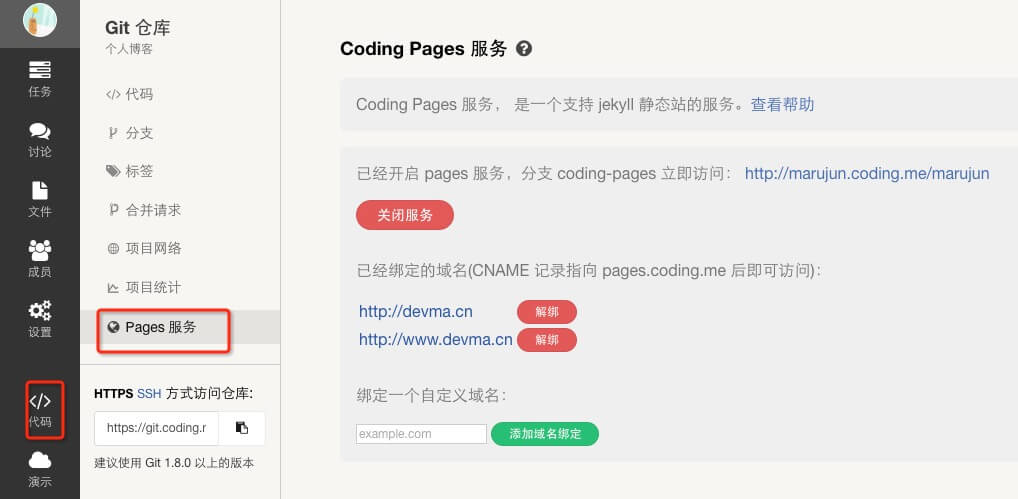Click the copy repository URL icon

[x=242, y=428]
